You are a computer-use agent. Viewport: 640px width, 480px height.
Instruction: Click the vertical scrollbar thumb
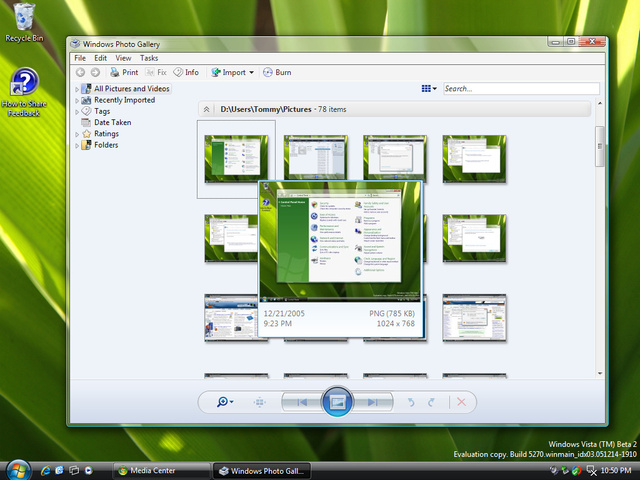coord(600,146)
